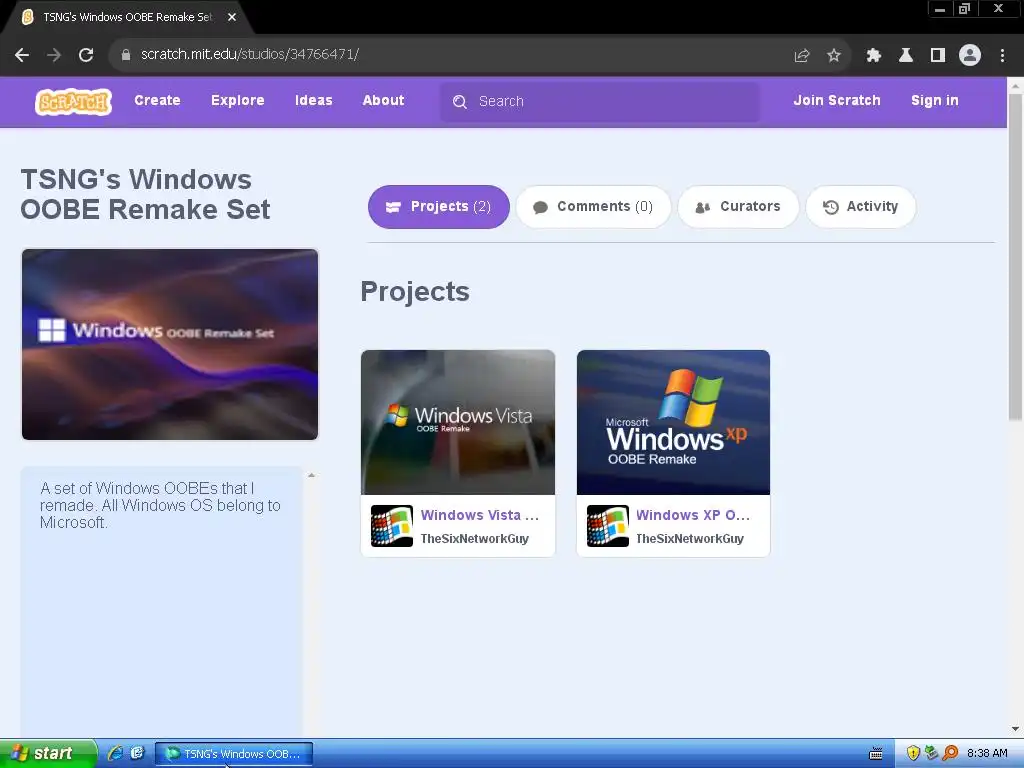Go back using browser back arrow
This screenshot has height=768, width=1024.
(x=22, y=55)
